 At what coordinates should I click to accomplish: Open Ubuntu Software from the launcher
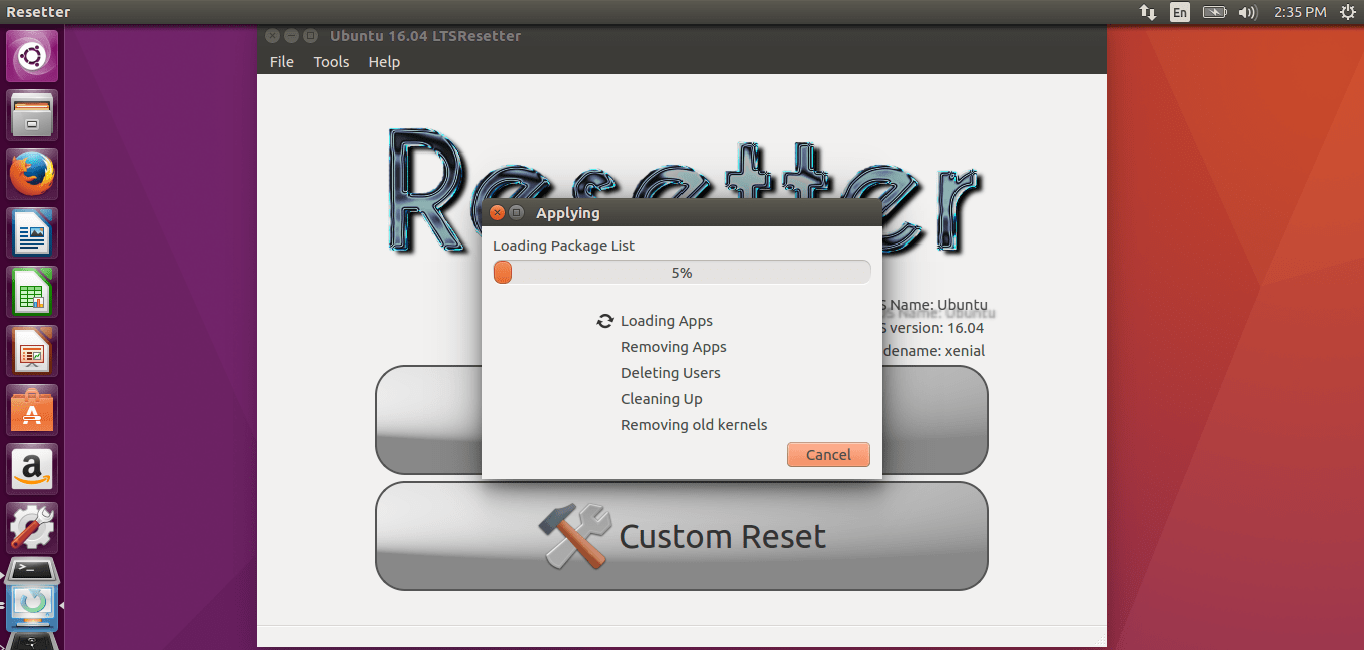31,409
